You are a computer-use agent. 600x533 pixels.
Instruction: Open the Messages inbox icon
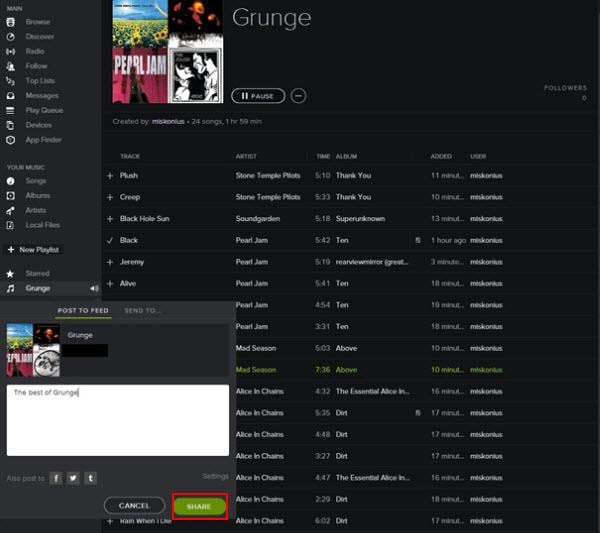pyautogui.click(x=10, y=96)
